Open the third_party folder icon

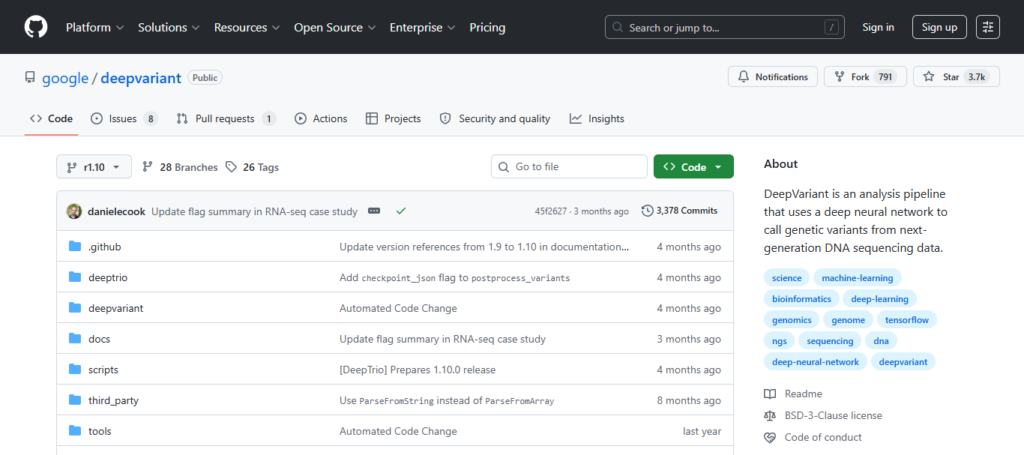75,400
